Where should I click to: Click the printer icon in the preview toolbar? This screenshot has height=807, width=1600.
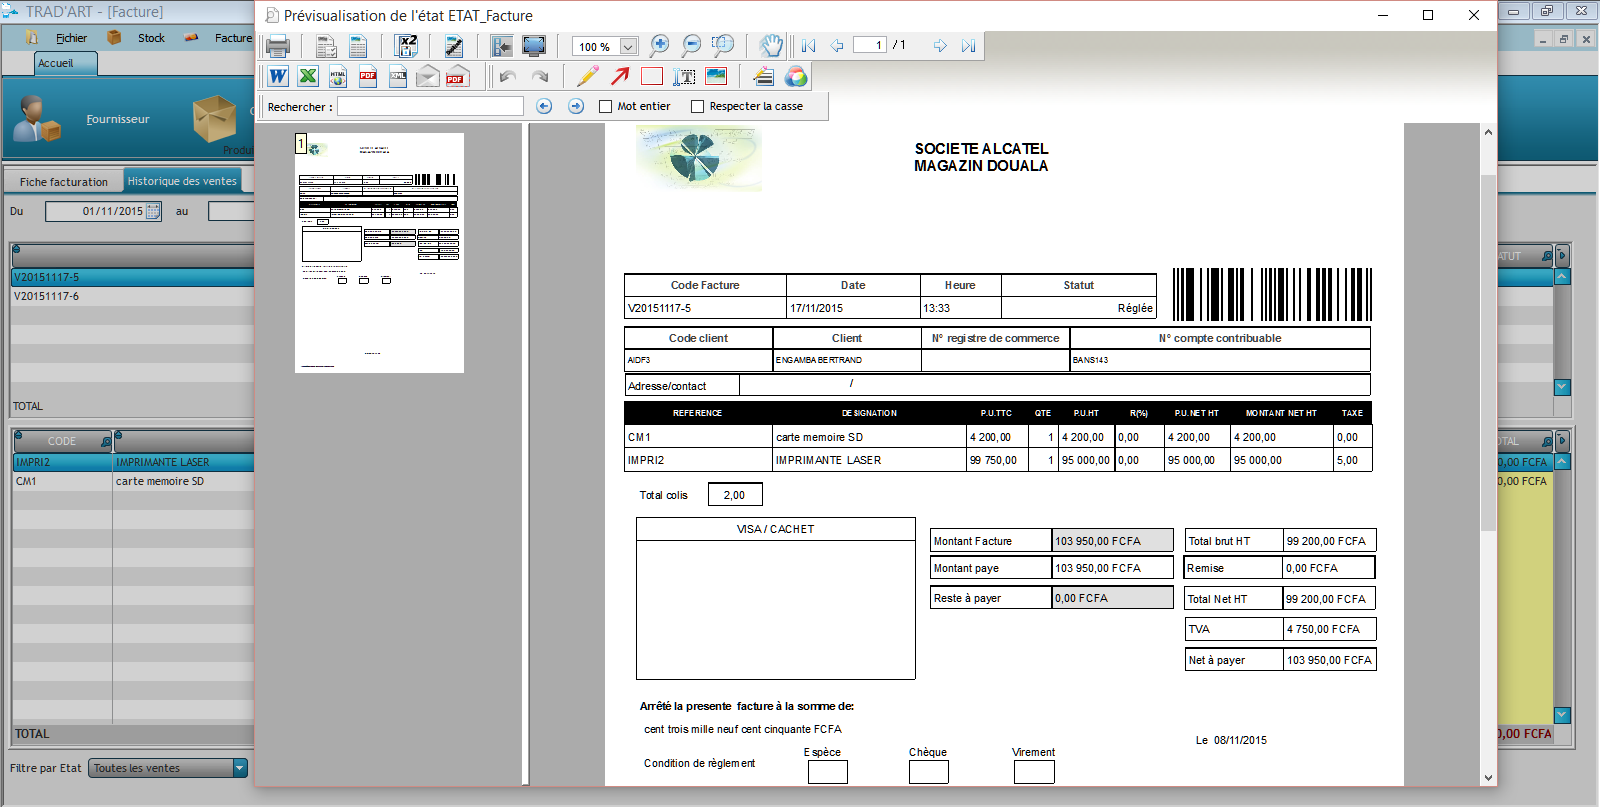(278, 46)
